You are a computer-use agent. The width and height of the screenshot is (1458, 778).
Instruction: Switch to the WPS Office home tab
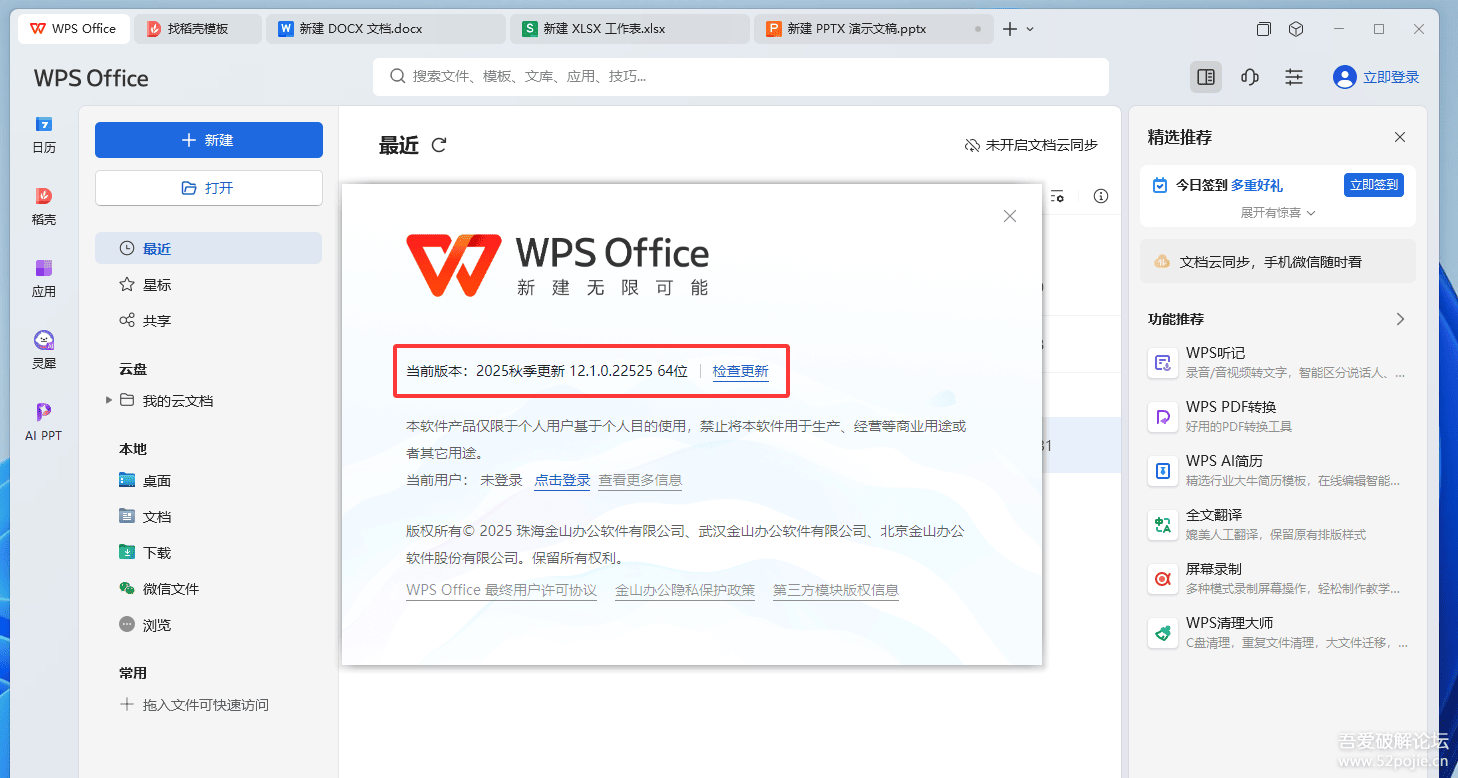click(x=73, y=29)
